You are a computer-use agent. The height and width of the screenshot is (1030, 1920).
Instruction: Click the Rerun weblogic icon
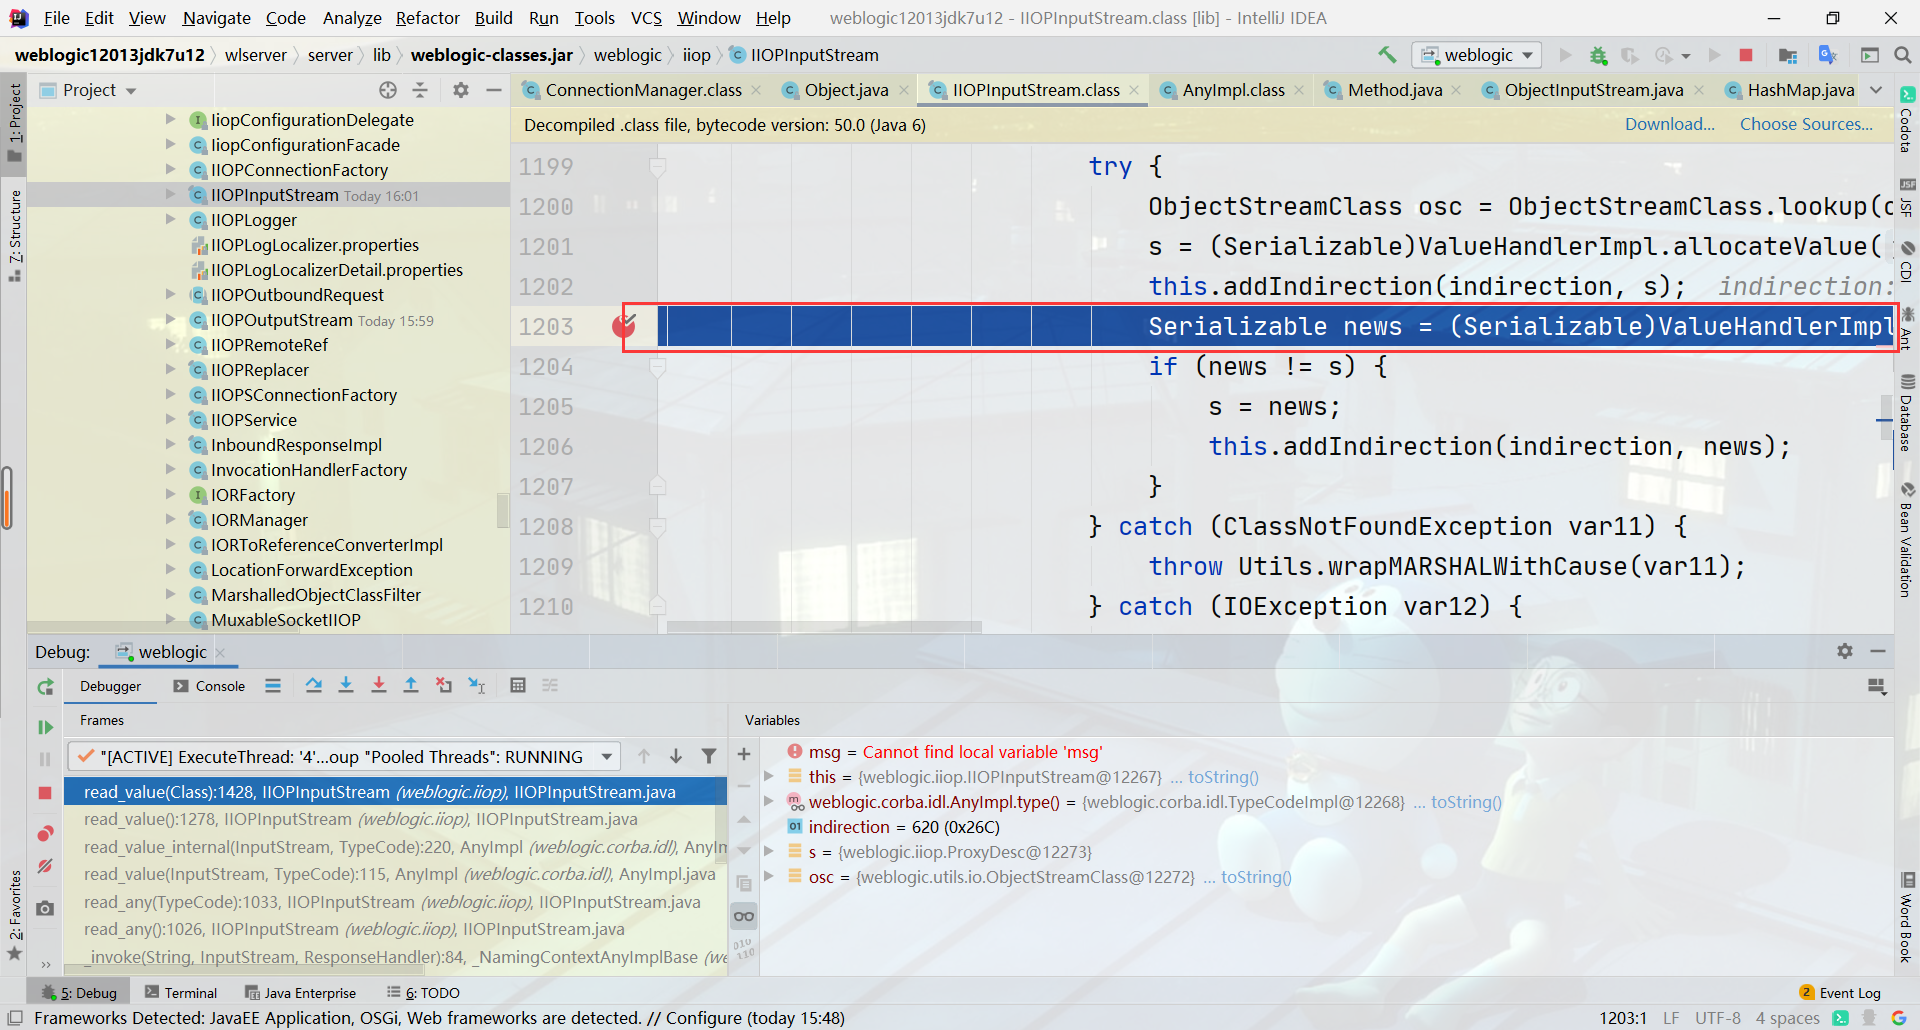tap(45, 687)
